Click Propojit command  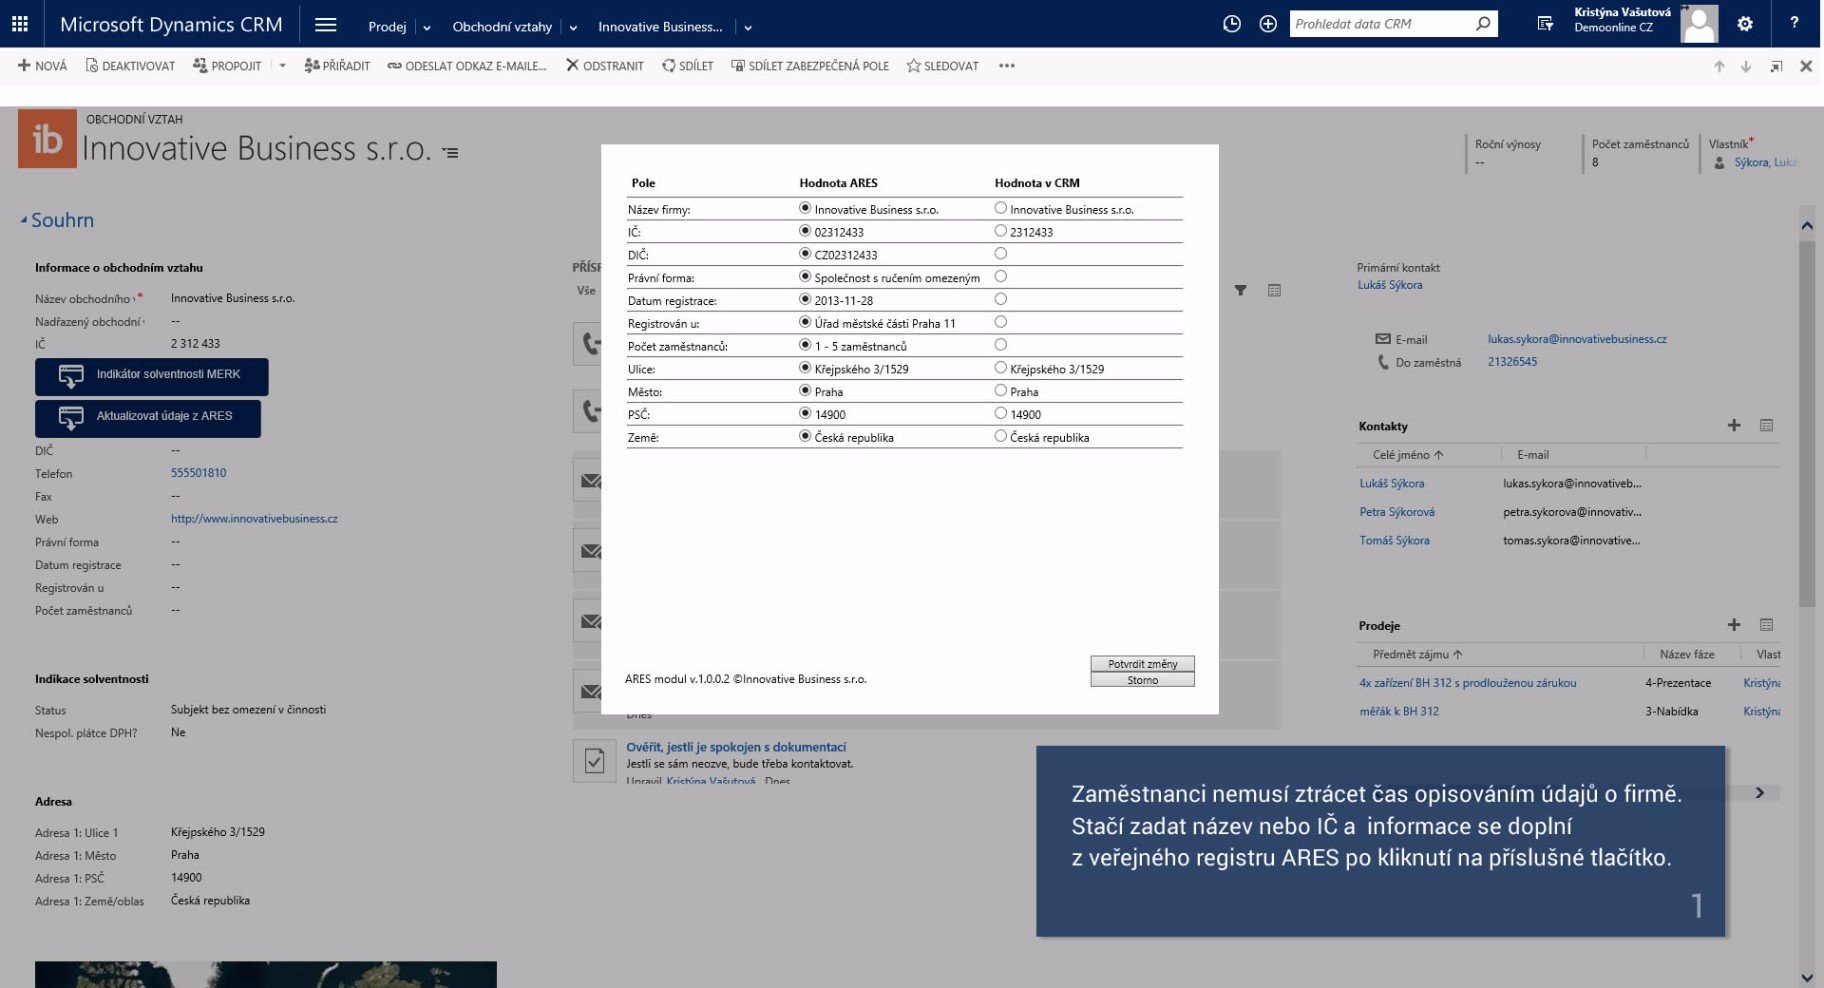click(227, 66)
